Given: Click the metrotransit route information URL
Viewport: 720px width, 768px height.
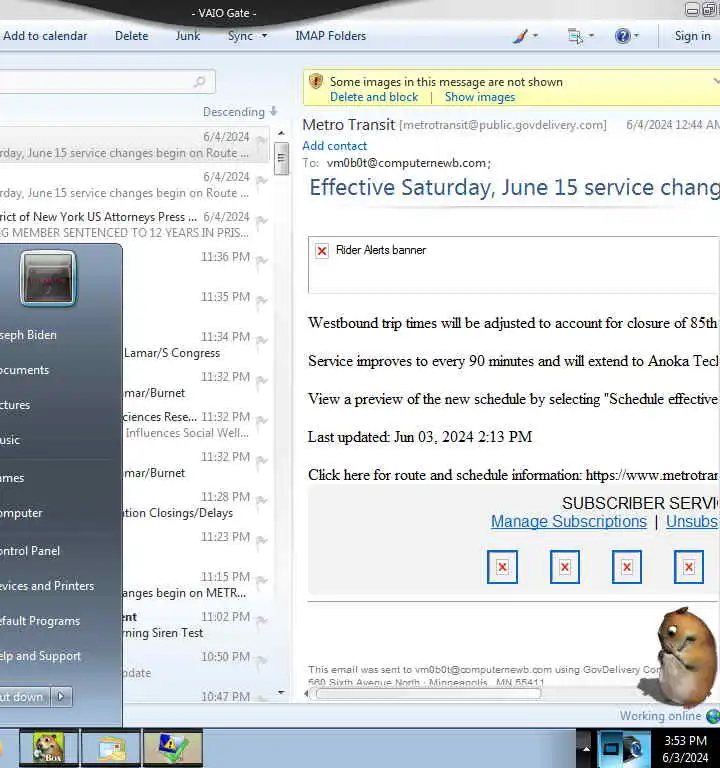Looking at the screenshot, I should (x=652, y=475).
